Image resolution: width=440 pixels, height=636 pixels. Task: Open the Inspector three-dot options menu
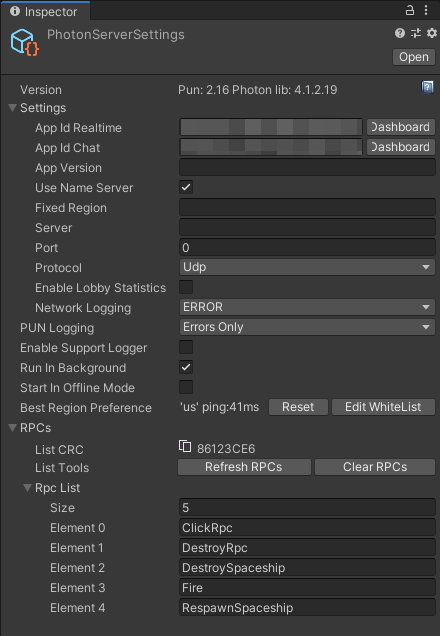[x=426, y=11]
